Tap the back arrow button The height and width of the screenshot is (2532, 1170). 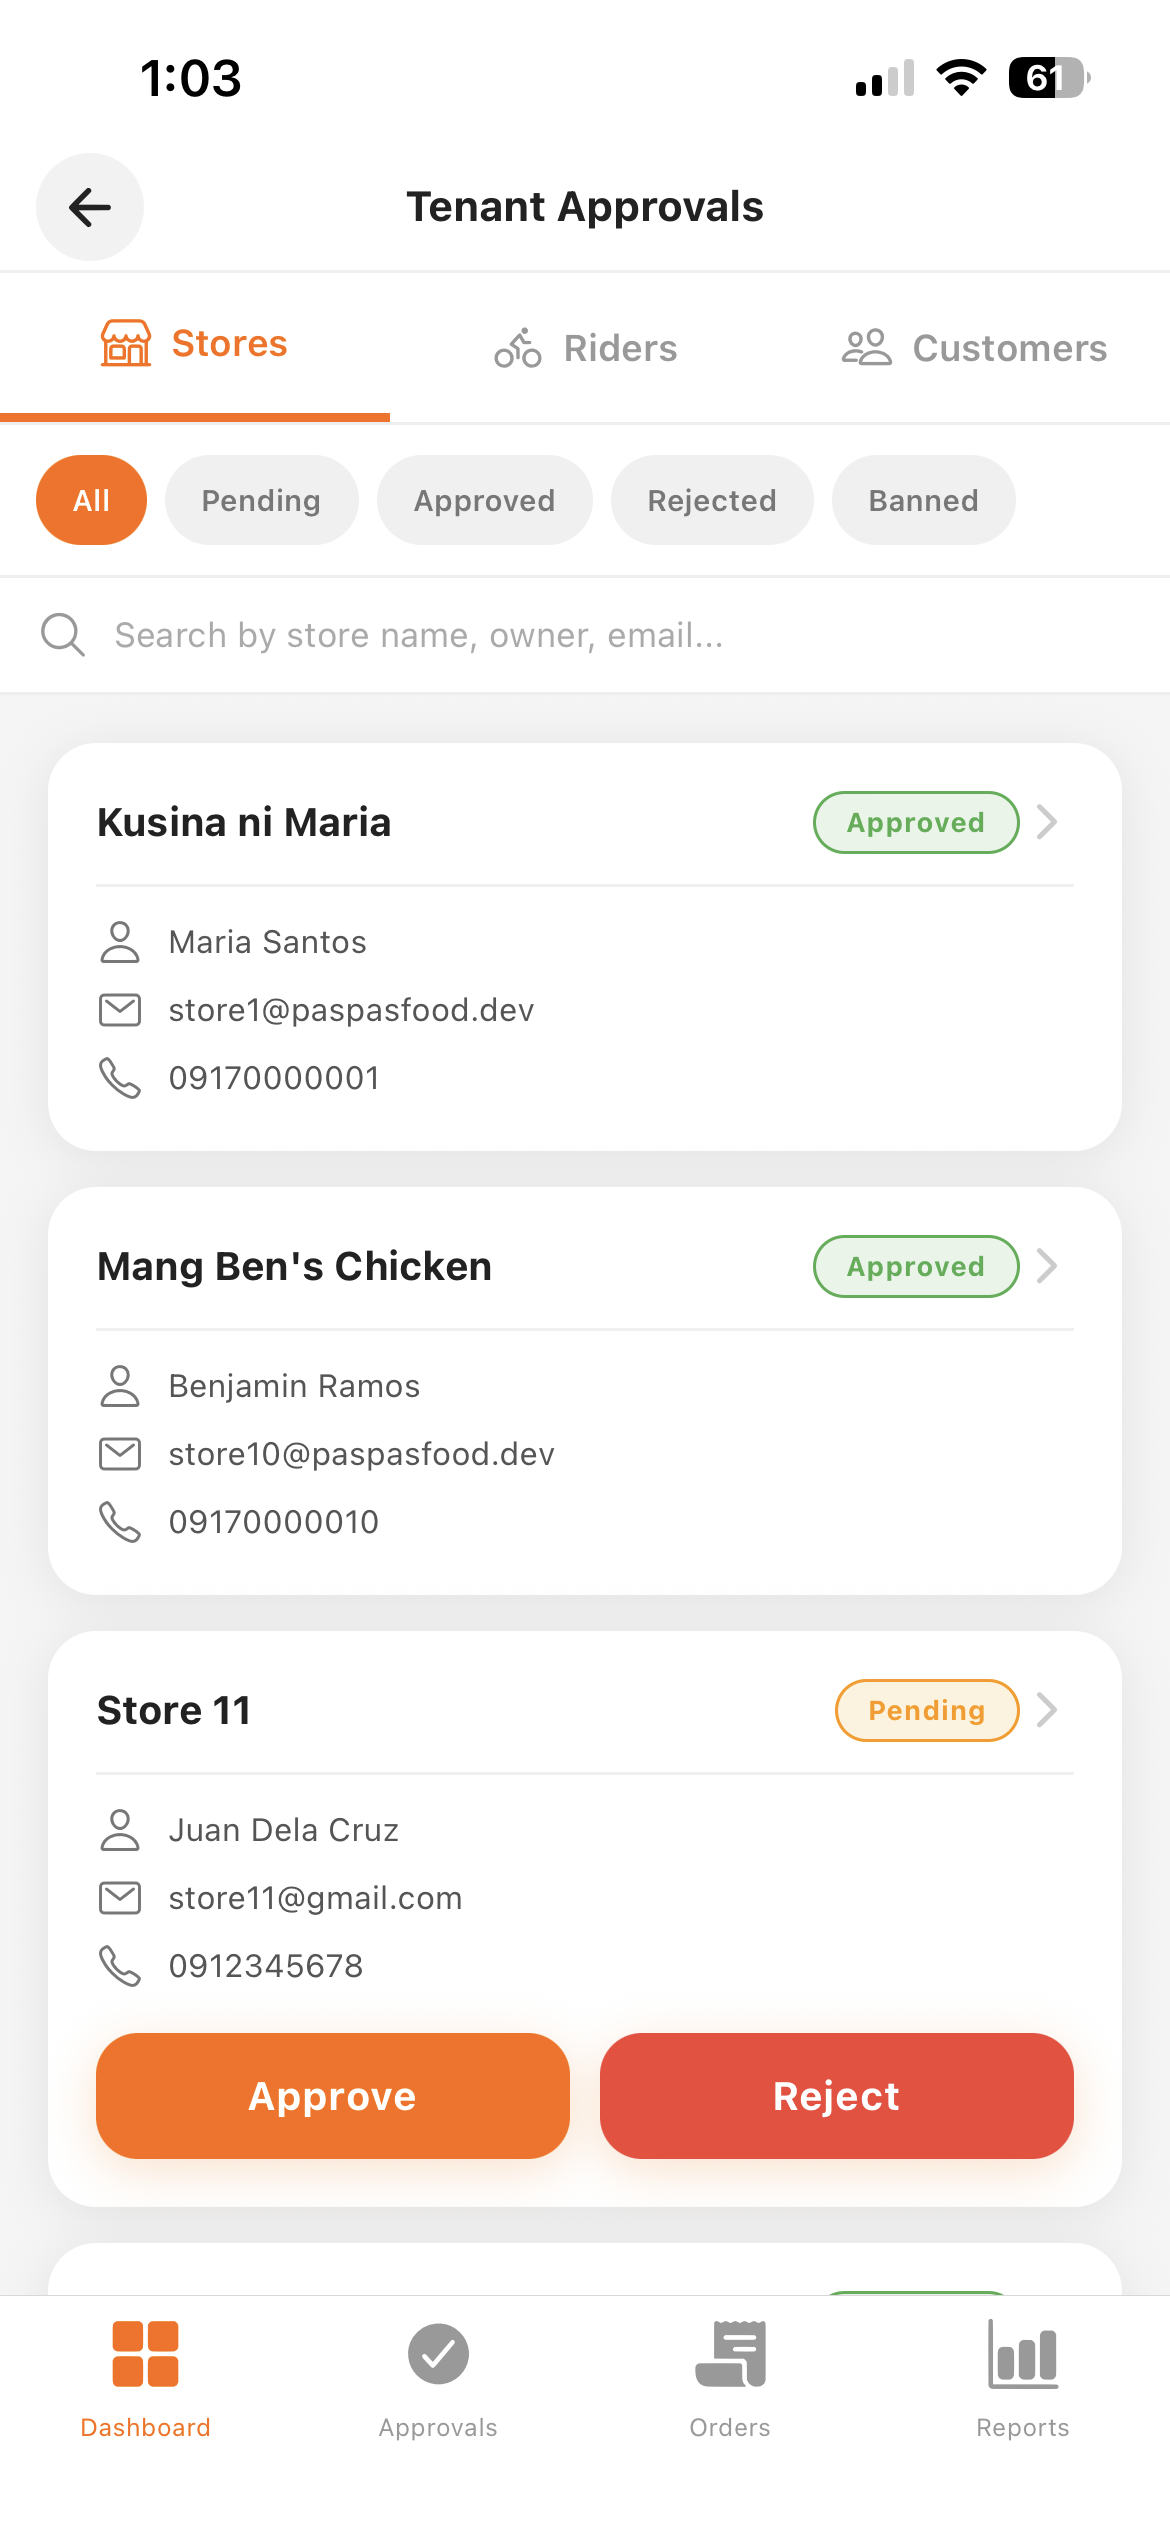(90, 207)
